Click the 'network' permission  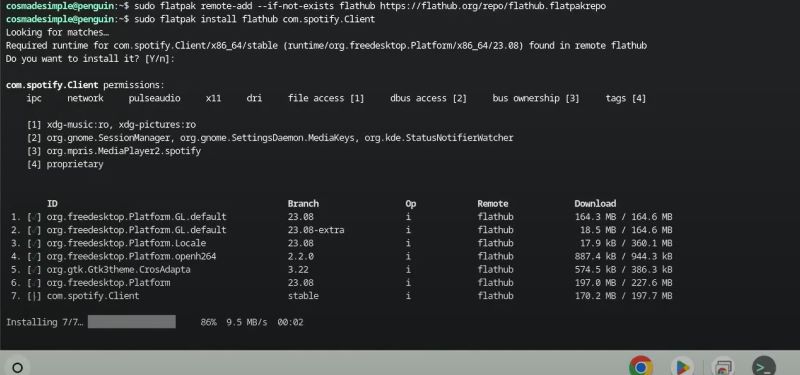pyautogui.click(x=85, y=98)
